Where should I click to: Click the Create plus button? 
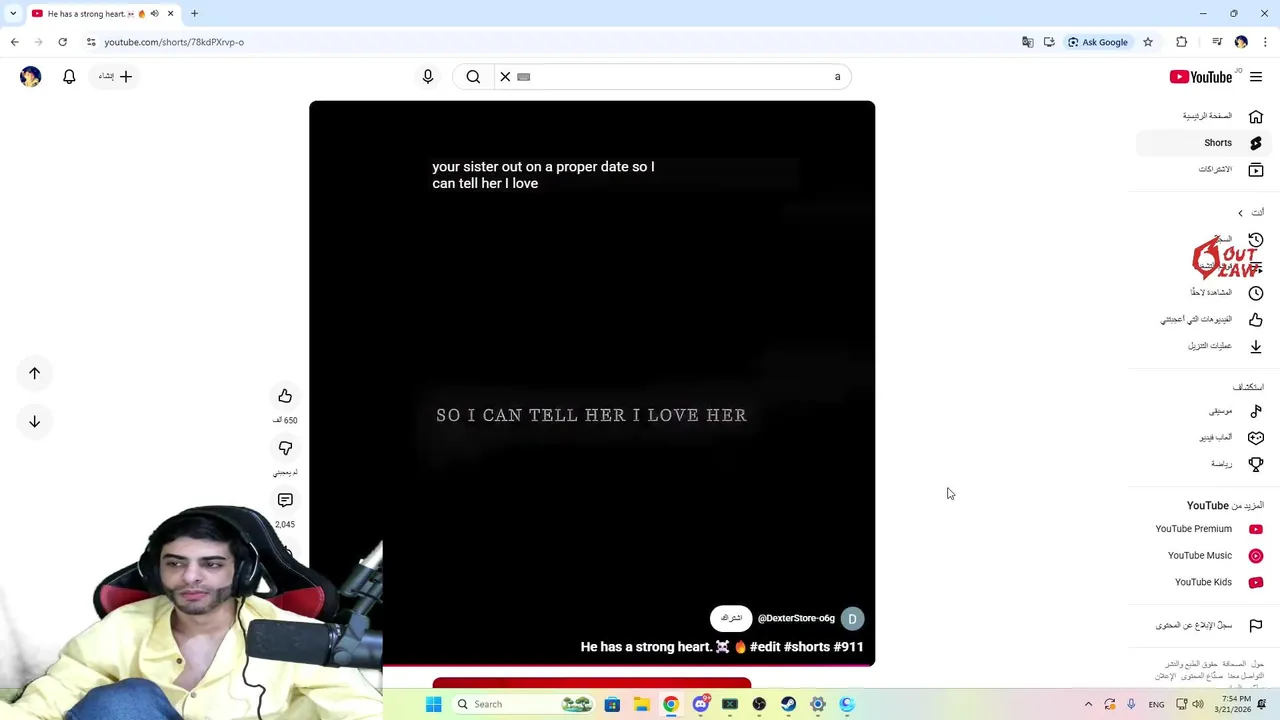click(x=116, y=76)
